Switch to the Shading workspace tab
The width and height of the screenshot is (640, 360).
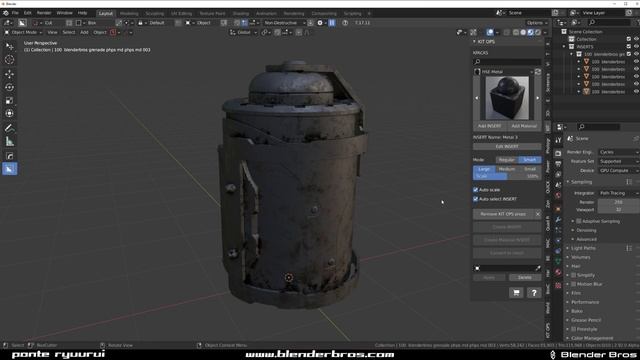(x=241, y=13)
